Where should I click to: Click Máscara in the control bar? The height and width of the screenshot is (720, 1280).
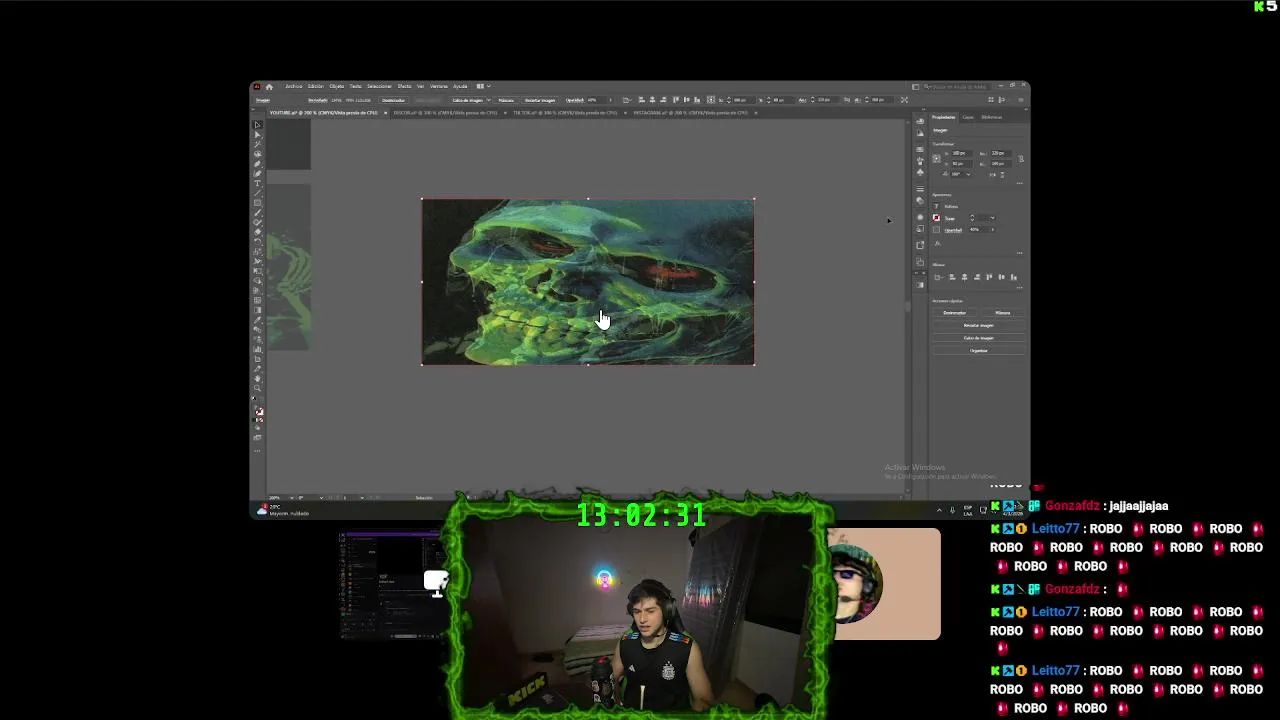coord(506,100)
